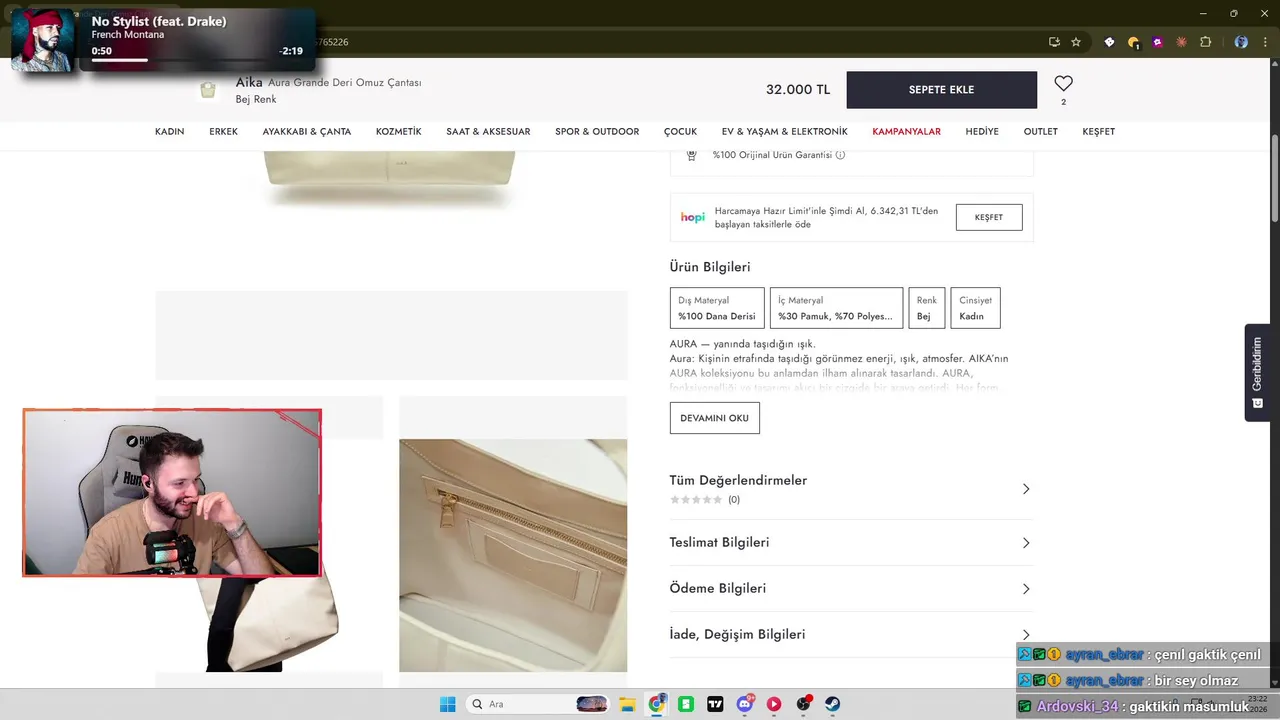The width and height of the screenshot is (1280, 720).
Task: Click the purple extension icon
Action: pyautogui.click(x=1157, y=42)
